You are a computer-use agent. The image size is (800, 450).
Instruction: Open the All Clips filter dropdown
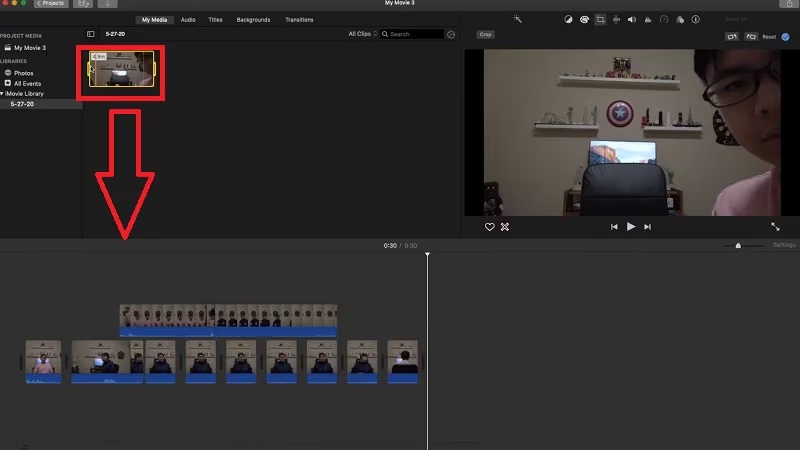[362, 34]
